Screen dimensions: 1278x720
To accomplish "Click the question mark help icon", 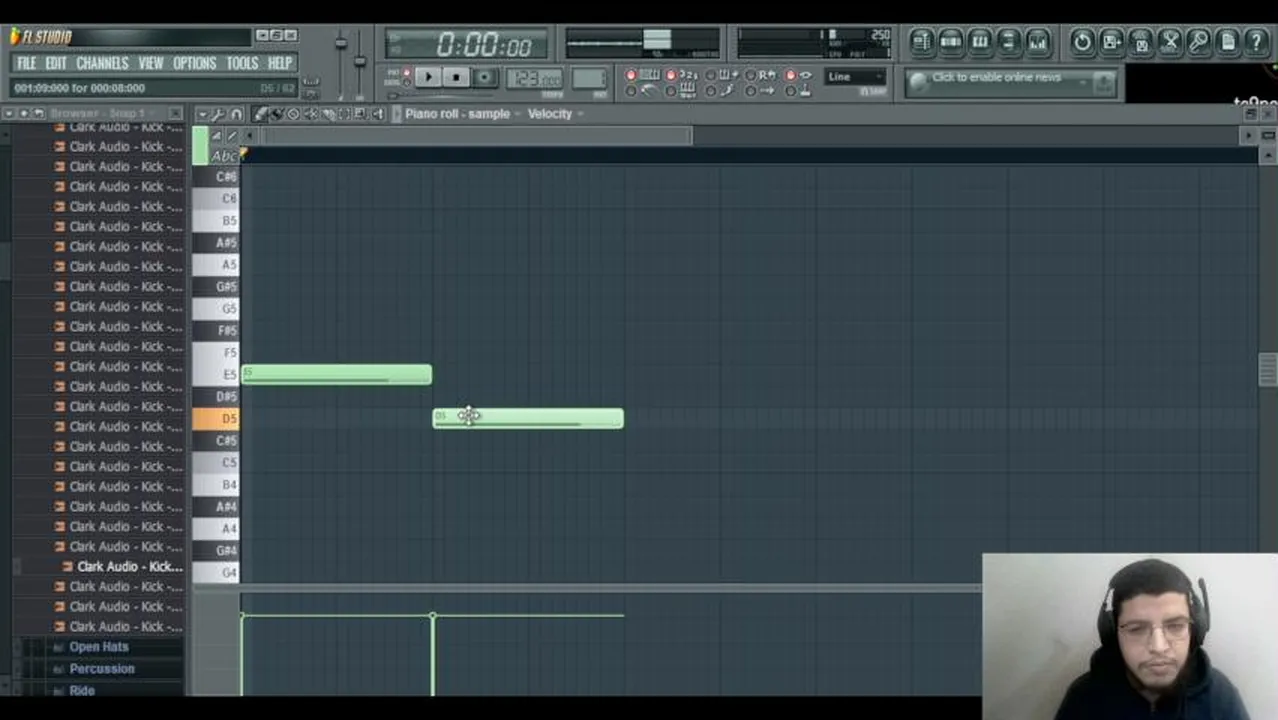I will coord(1256,41).
